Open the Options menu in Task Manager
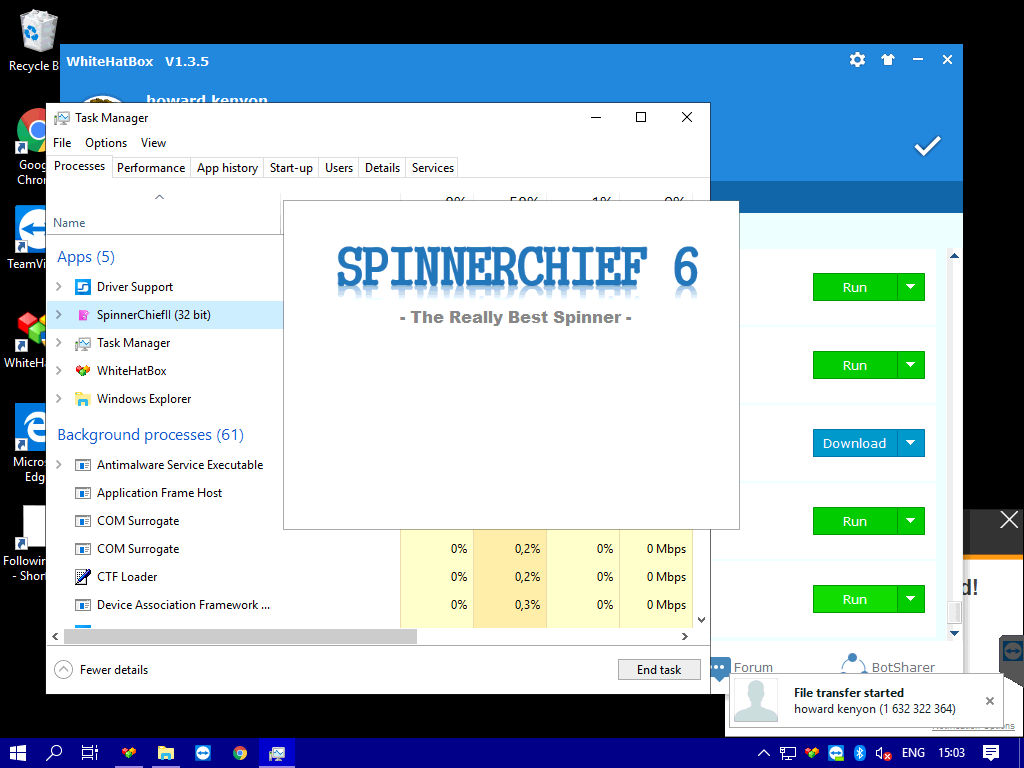 click(x=106, y=143)
